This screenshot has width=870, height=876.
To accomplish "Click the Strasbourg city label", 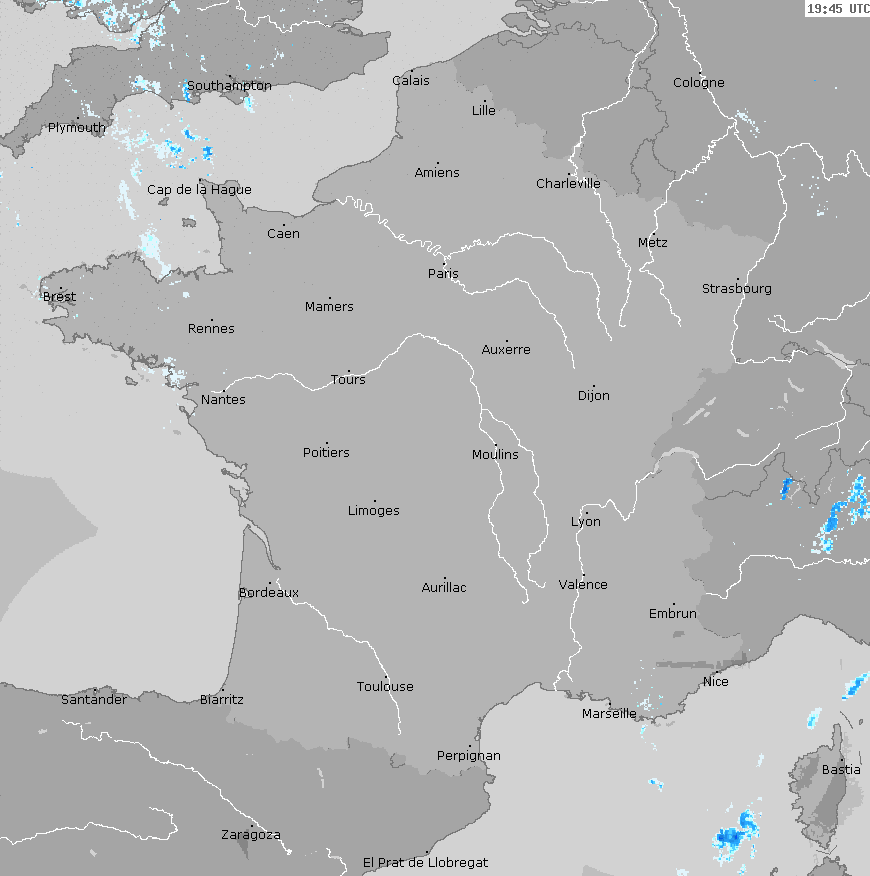I will pyautogui.click(x=736, y=289).
